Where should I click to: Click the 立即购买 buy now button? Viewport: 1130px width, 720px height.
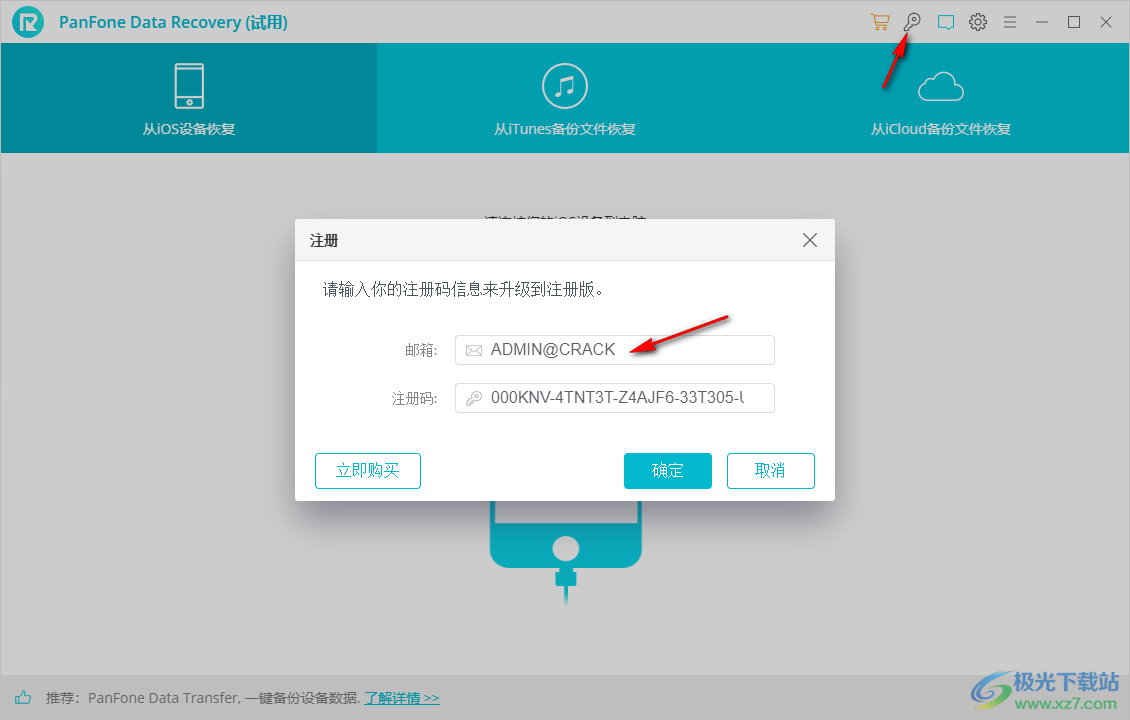click(x=368, y=471)
